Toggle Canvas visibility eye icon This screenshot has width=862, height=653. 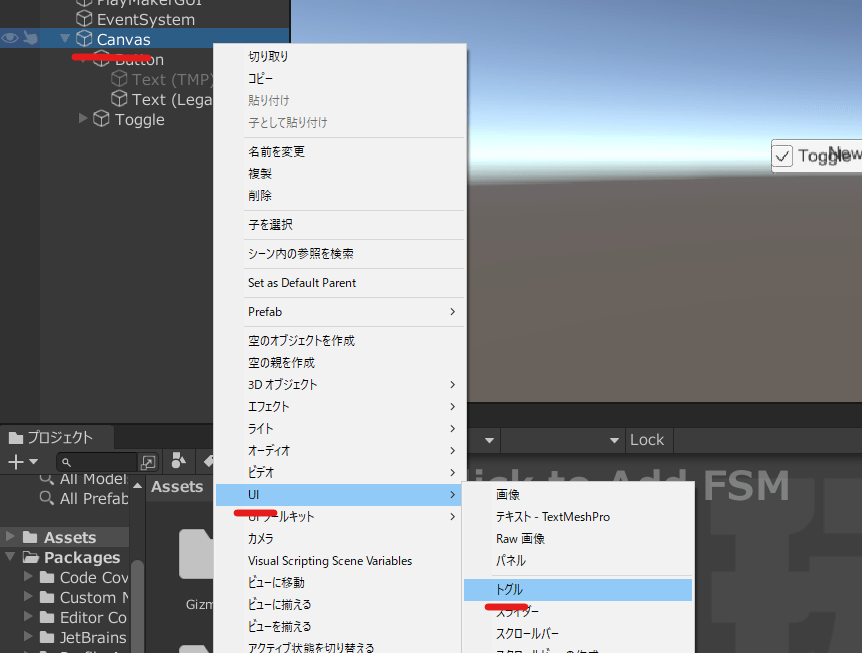[x=11, y=39]
